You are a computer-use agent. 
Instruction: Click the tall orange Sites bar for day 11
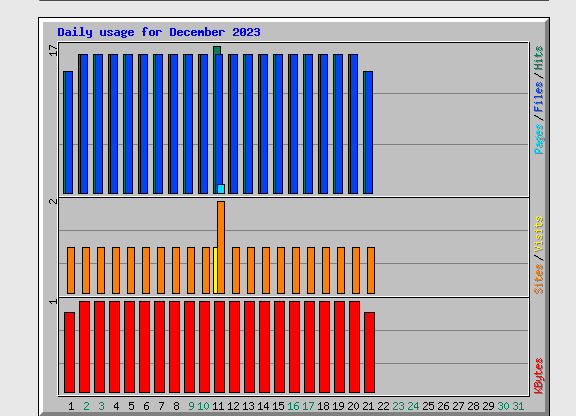[x=221, y=247]
